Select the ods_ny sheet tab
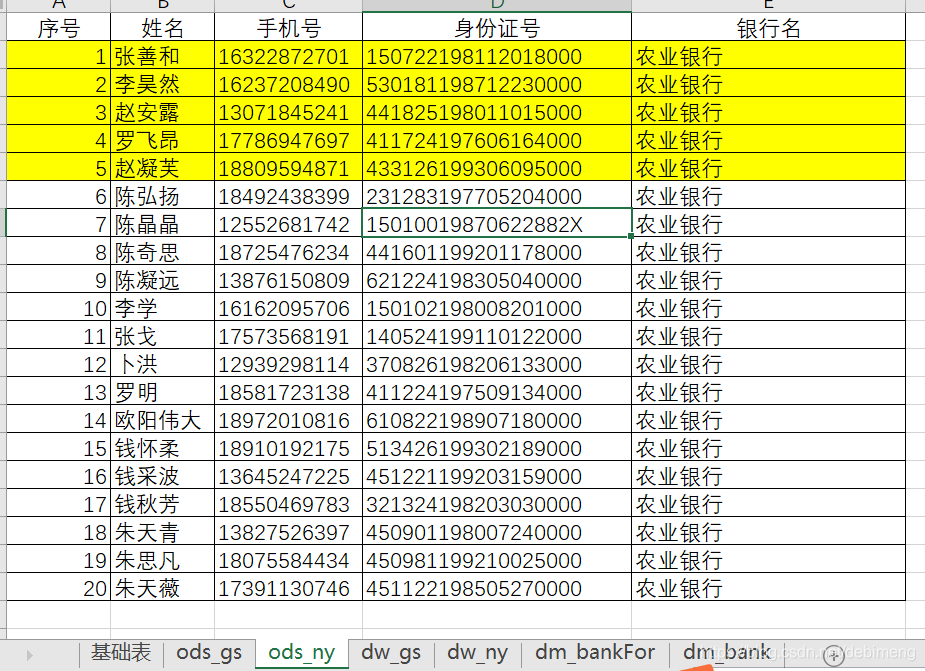This screenshot has height=671, width=925. [301, 653]
